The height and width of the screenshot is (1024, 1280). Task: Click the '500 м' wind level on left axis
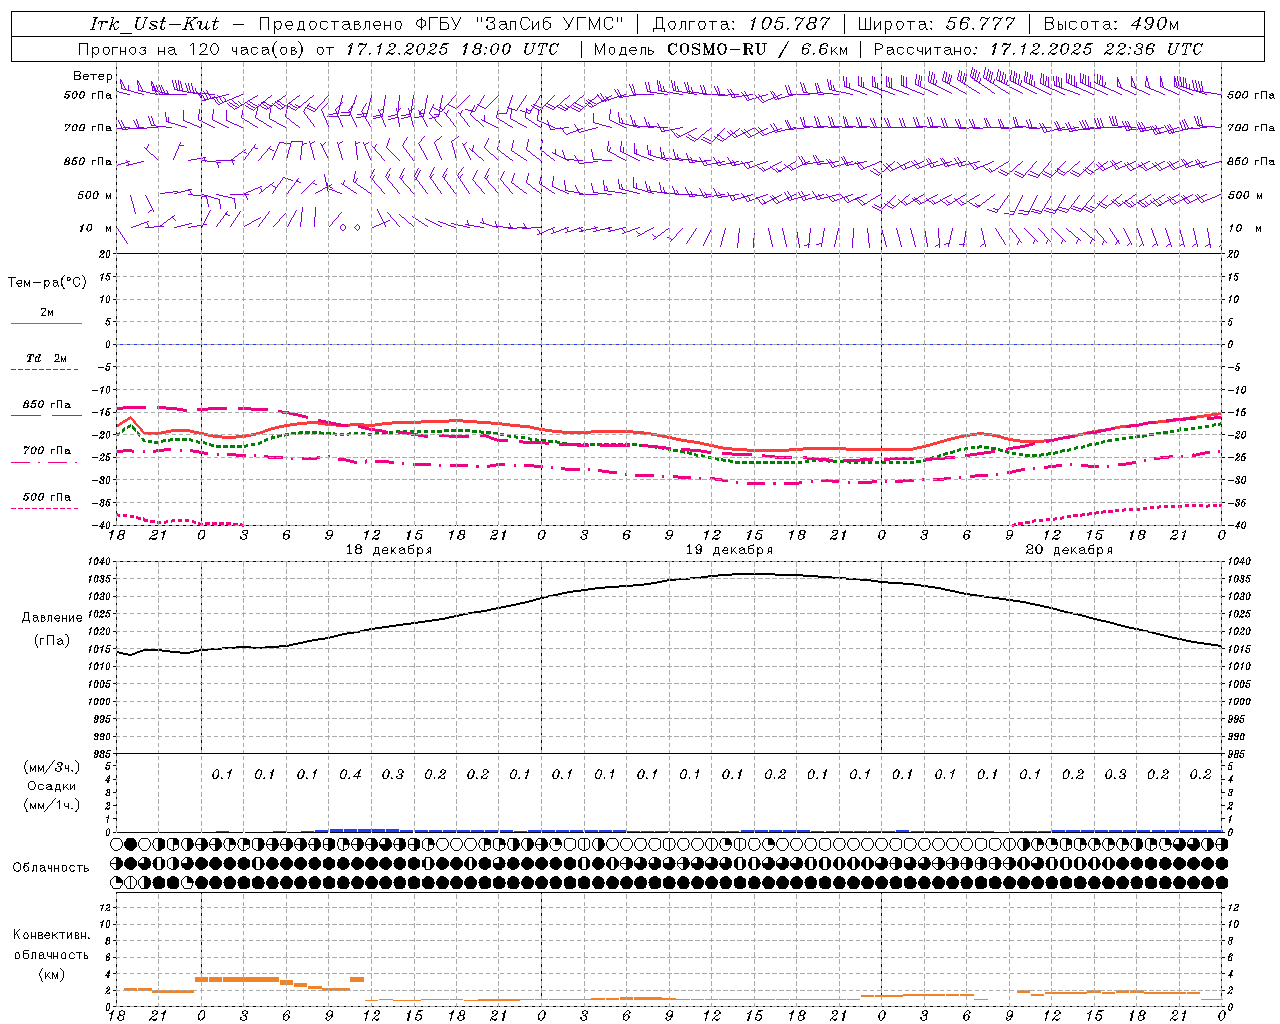click(95, 195)
